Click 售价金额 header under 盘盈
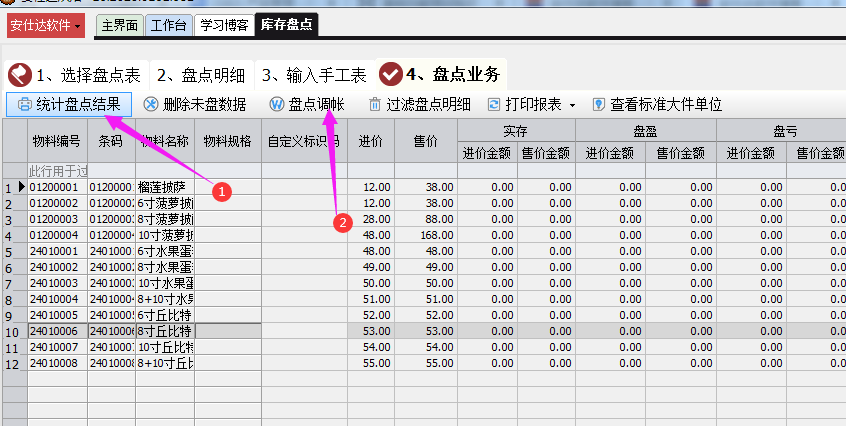Image resolution: width=846 pixels, height=426 pixels. point(681,153)
